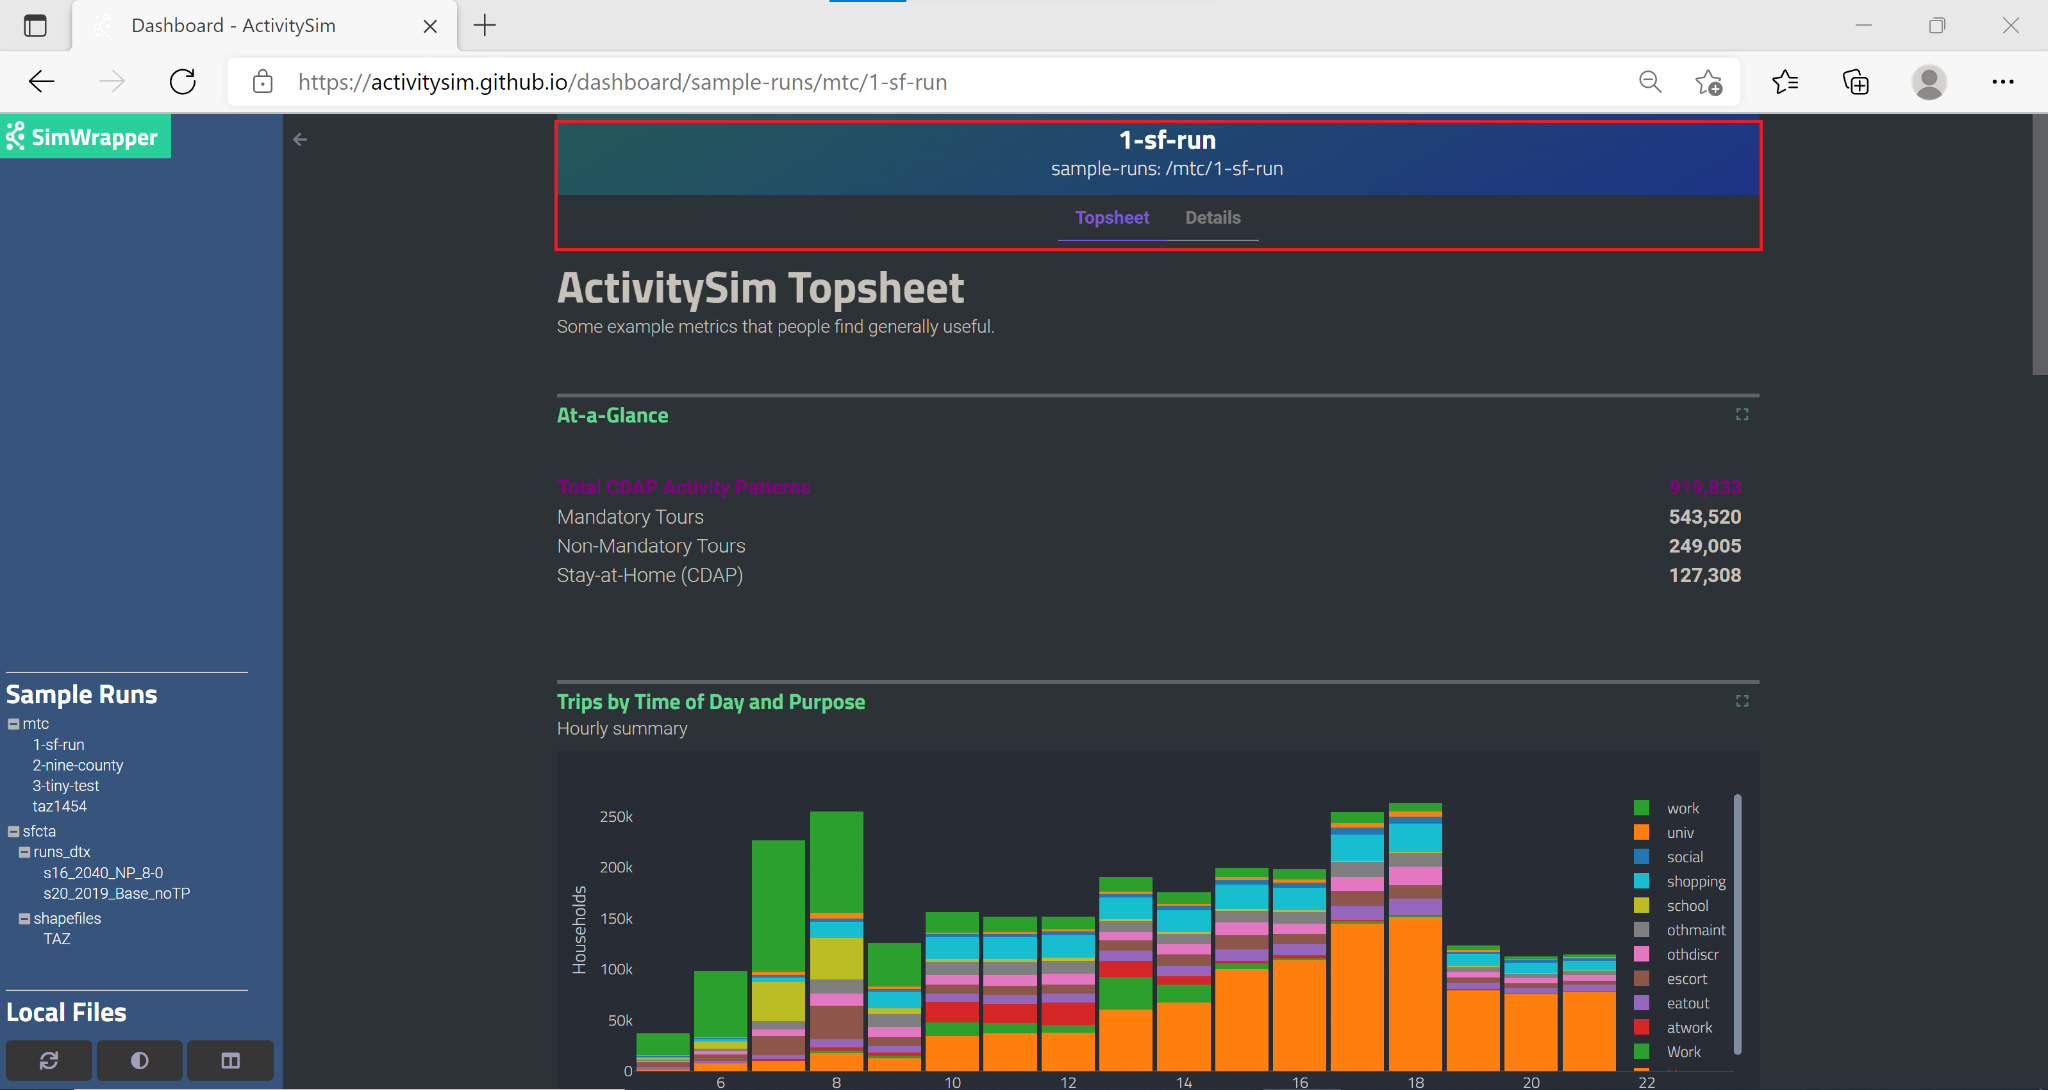This screenshot has height=1090, width=2048.
Task: Select the Topsheet tab
Action: coord(1111,218)
